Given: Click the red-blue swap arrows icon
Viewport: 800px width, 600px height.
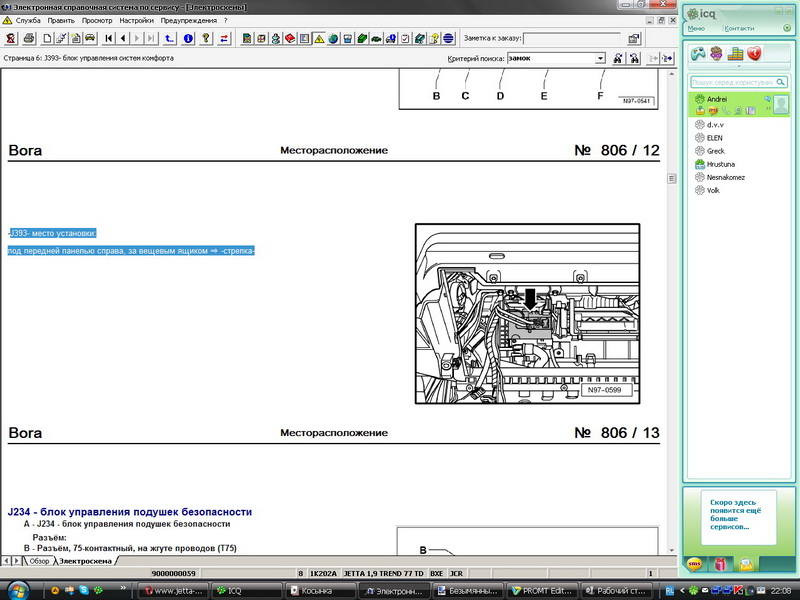Looking at the screenshot, I should (224, 38).
